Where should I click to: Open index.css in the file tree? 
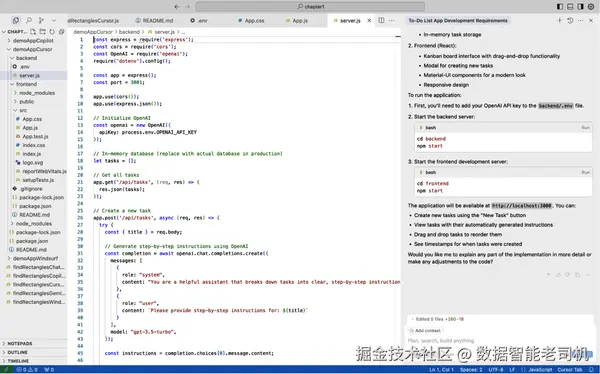[x=34, y=145]
